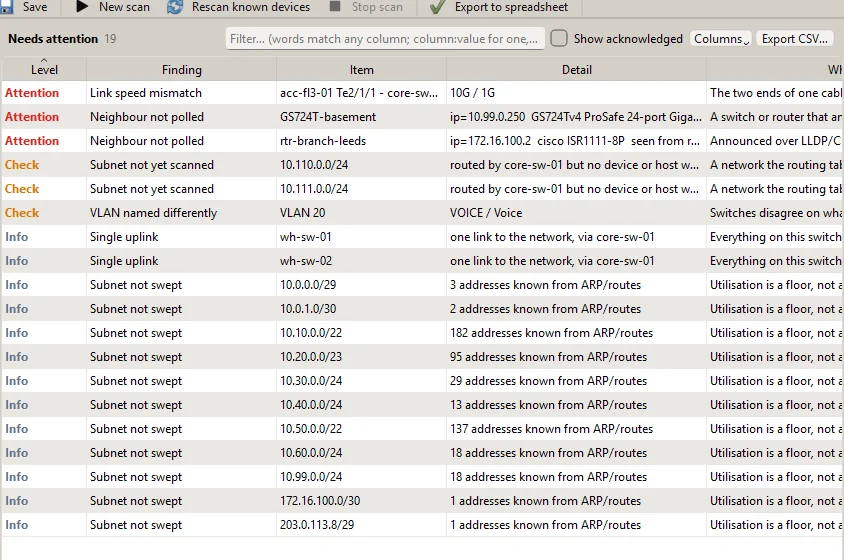
Task: Click the ip=172.16.100.2 cisco ISR1111-8P detail
Action: pos(575,141)
